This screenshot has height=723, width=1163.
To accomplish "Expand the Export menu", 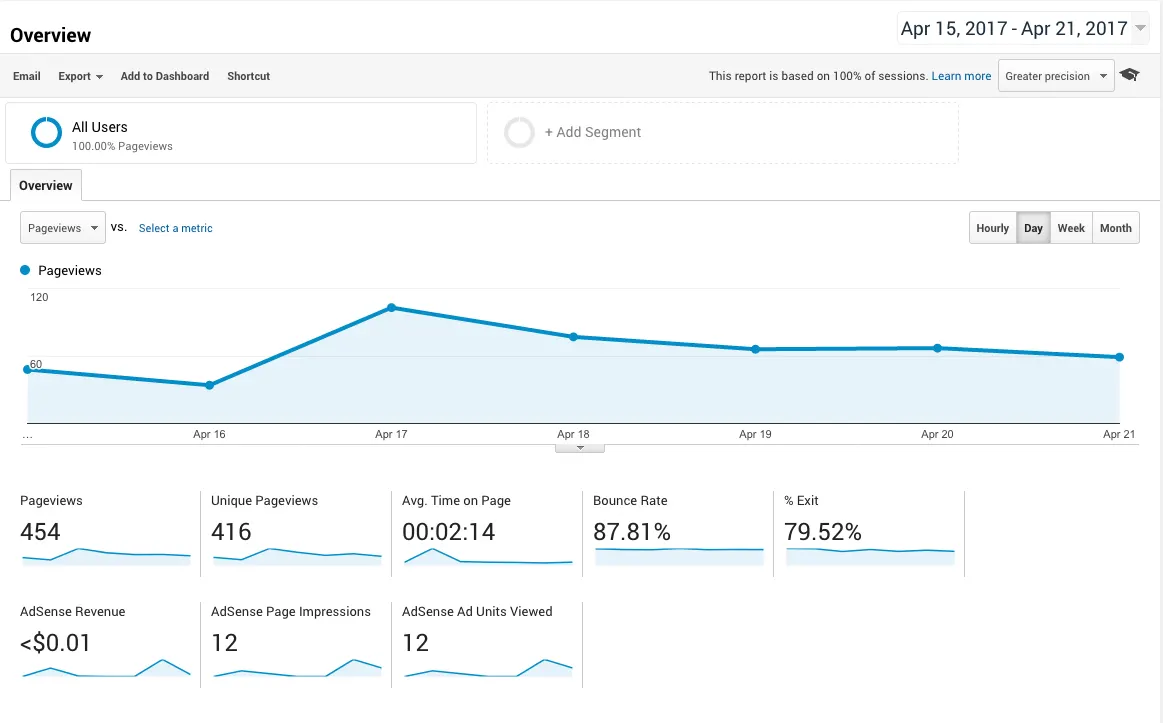I will [80, 76].
